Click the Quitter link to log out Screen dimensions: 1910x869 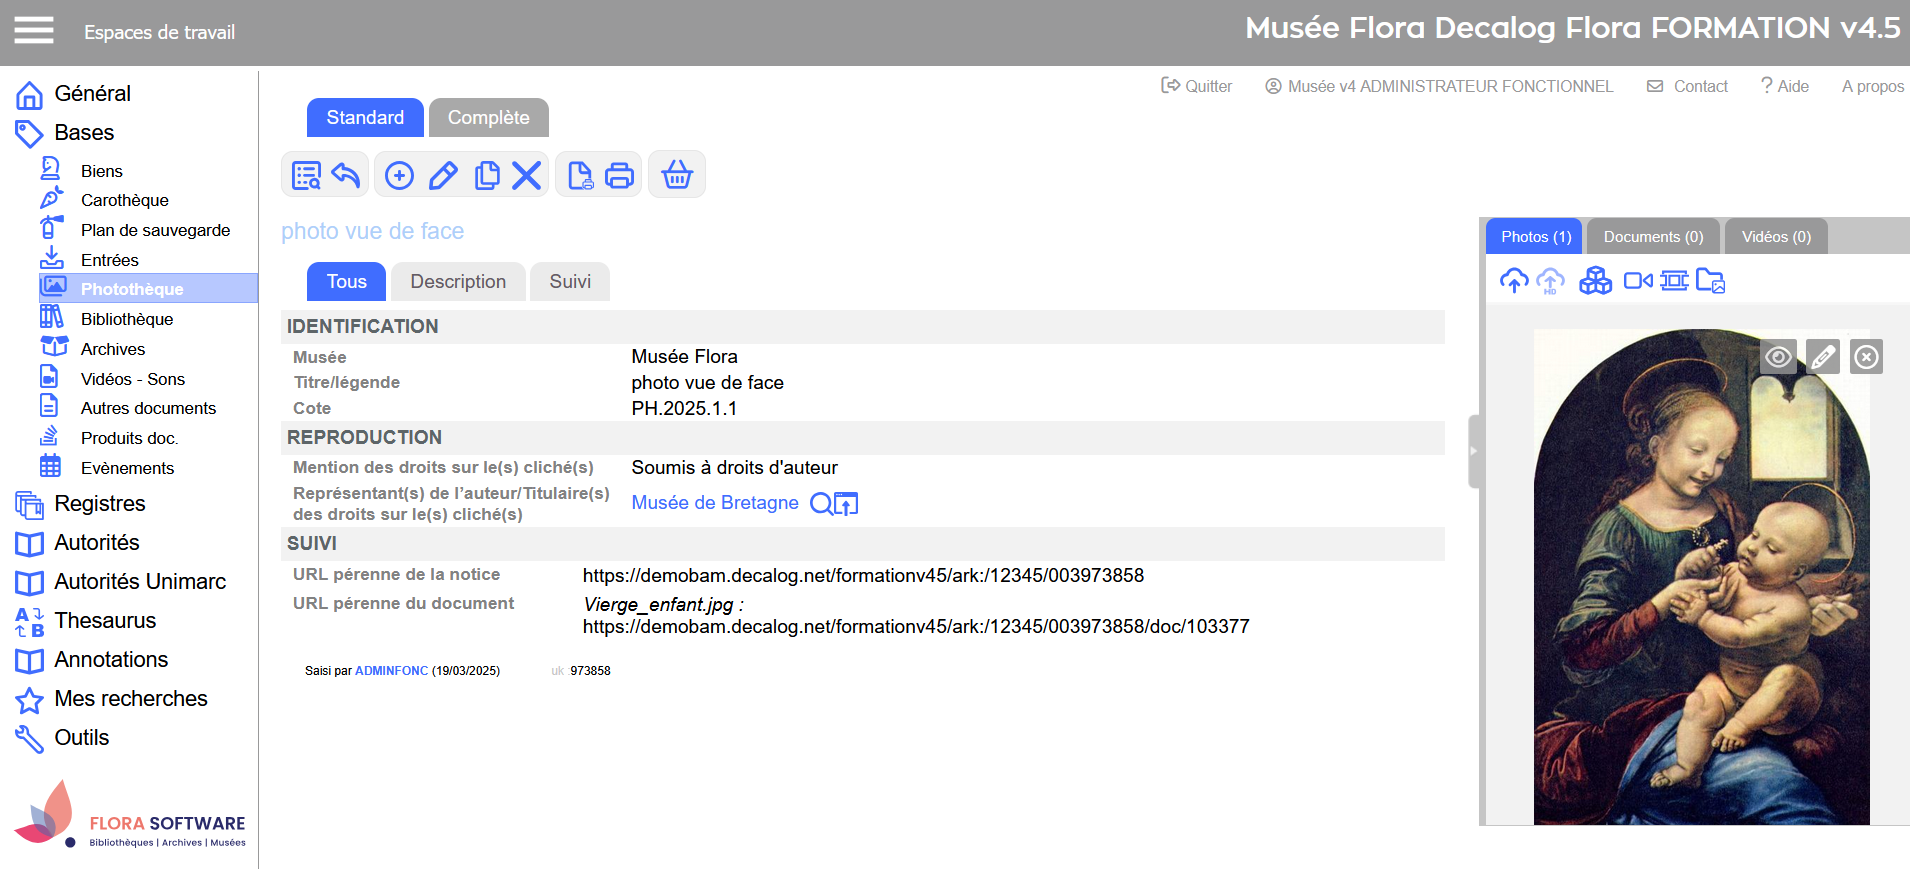click(x=1197, y=86)
